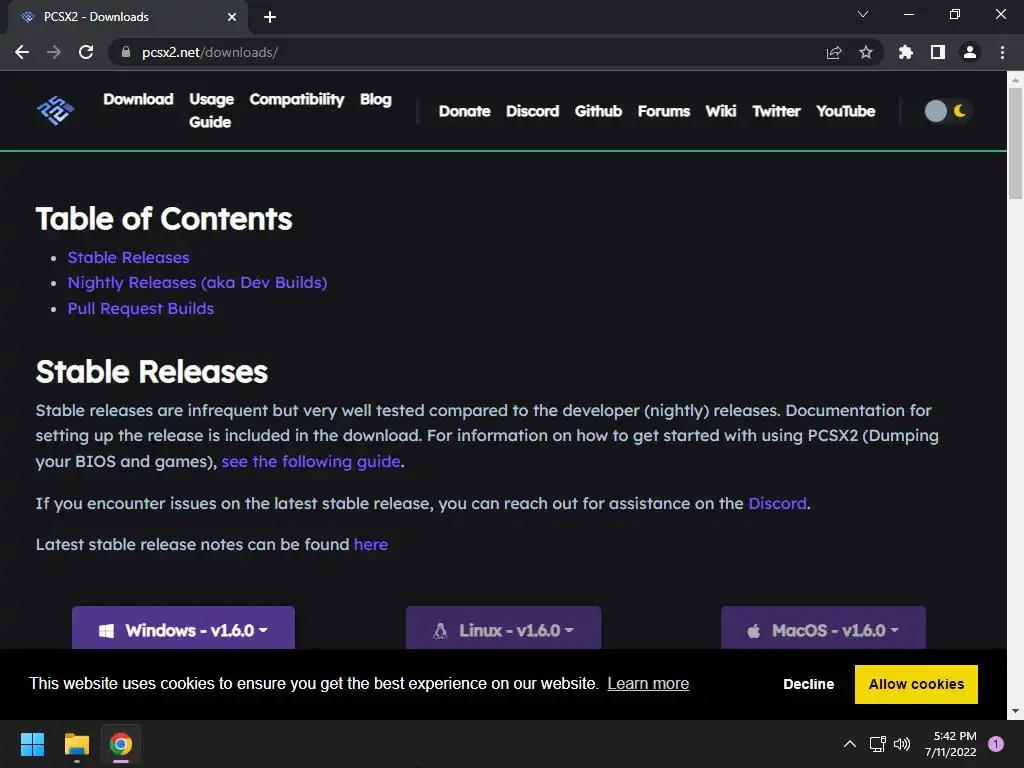Image resolution: width=1024 pixels, height=768 pixels.
Task: Toggle the dark/light theme switch
Action: click(x=947, y=111)
